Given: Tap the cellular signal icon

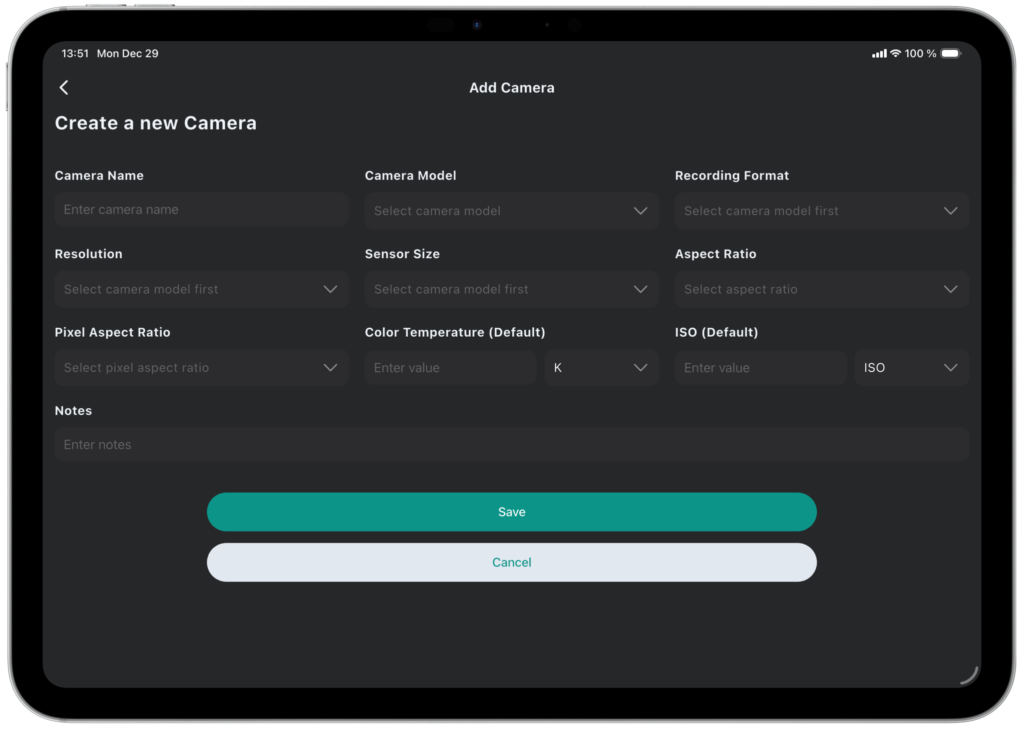Looking at the screenshot, I should pos(879,53).
